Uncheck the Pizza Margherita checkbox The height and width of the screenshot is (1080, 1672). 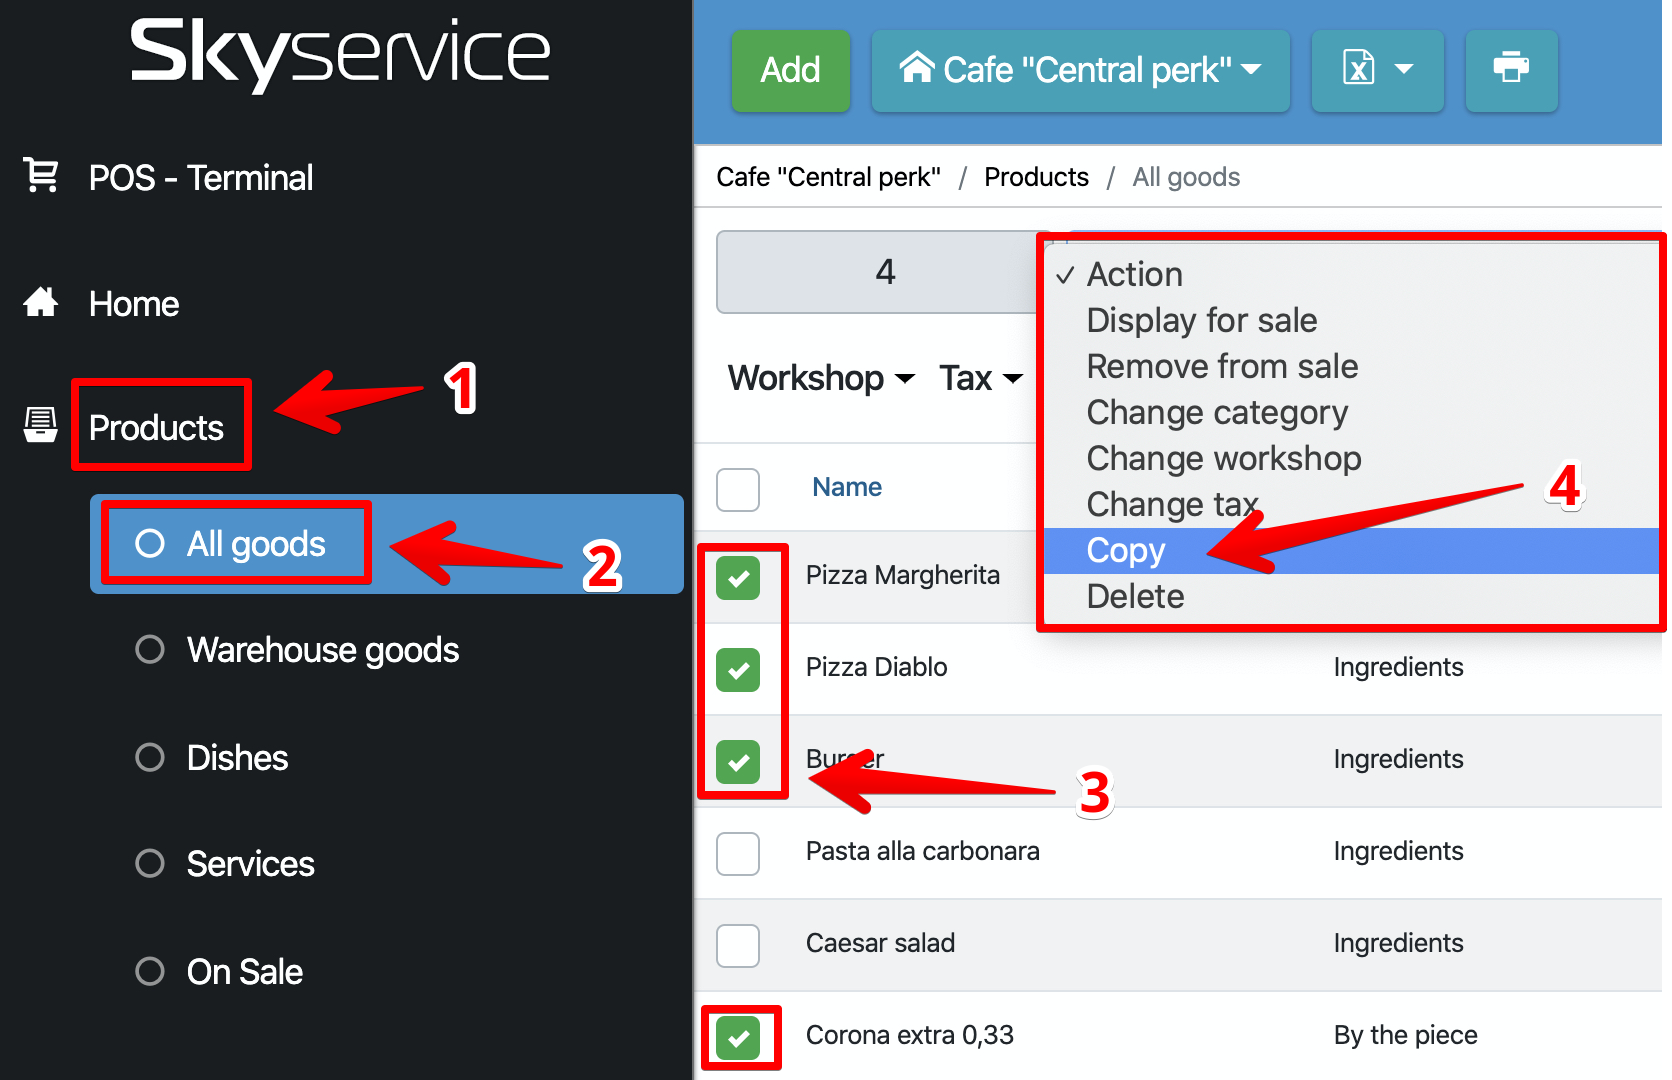(738, 578)
